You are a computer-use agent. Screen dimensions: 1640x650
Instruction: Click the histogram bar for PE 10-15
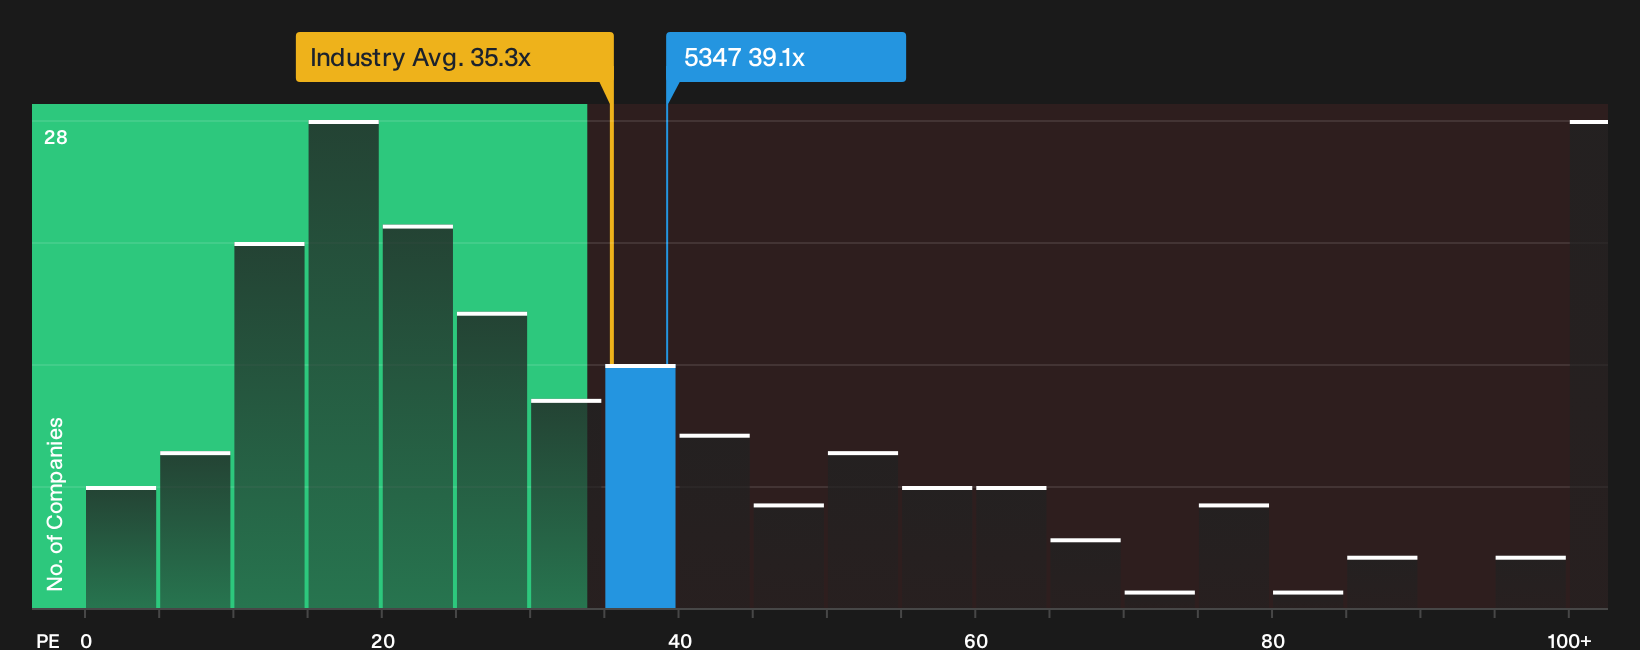(x=269, y=425)
